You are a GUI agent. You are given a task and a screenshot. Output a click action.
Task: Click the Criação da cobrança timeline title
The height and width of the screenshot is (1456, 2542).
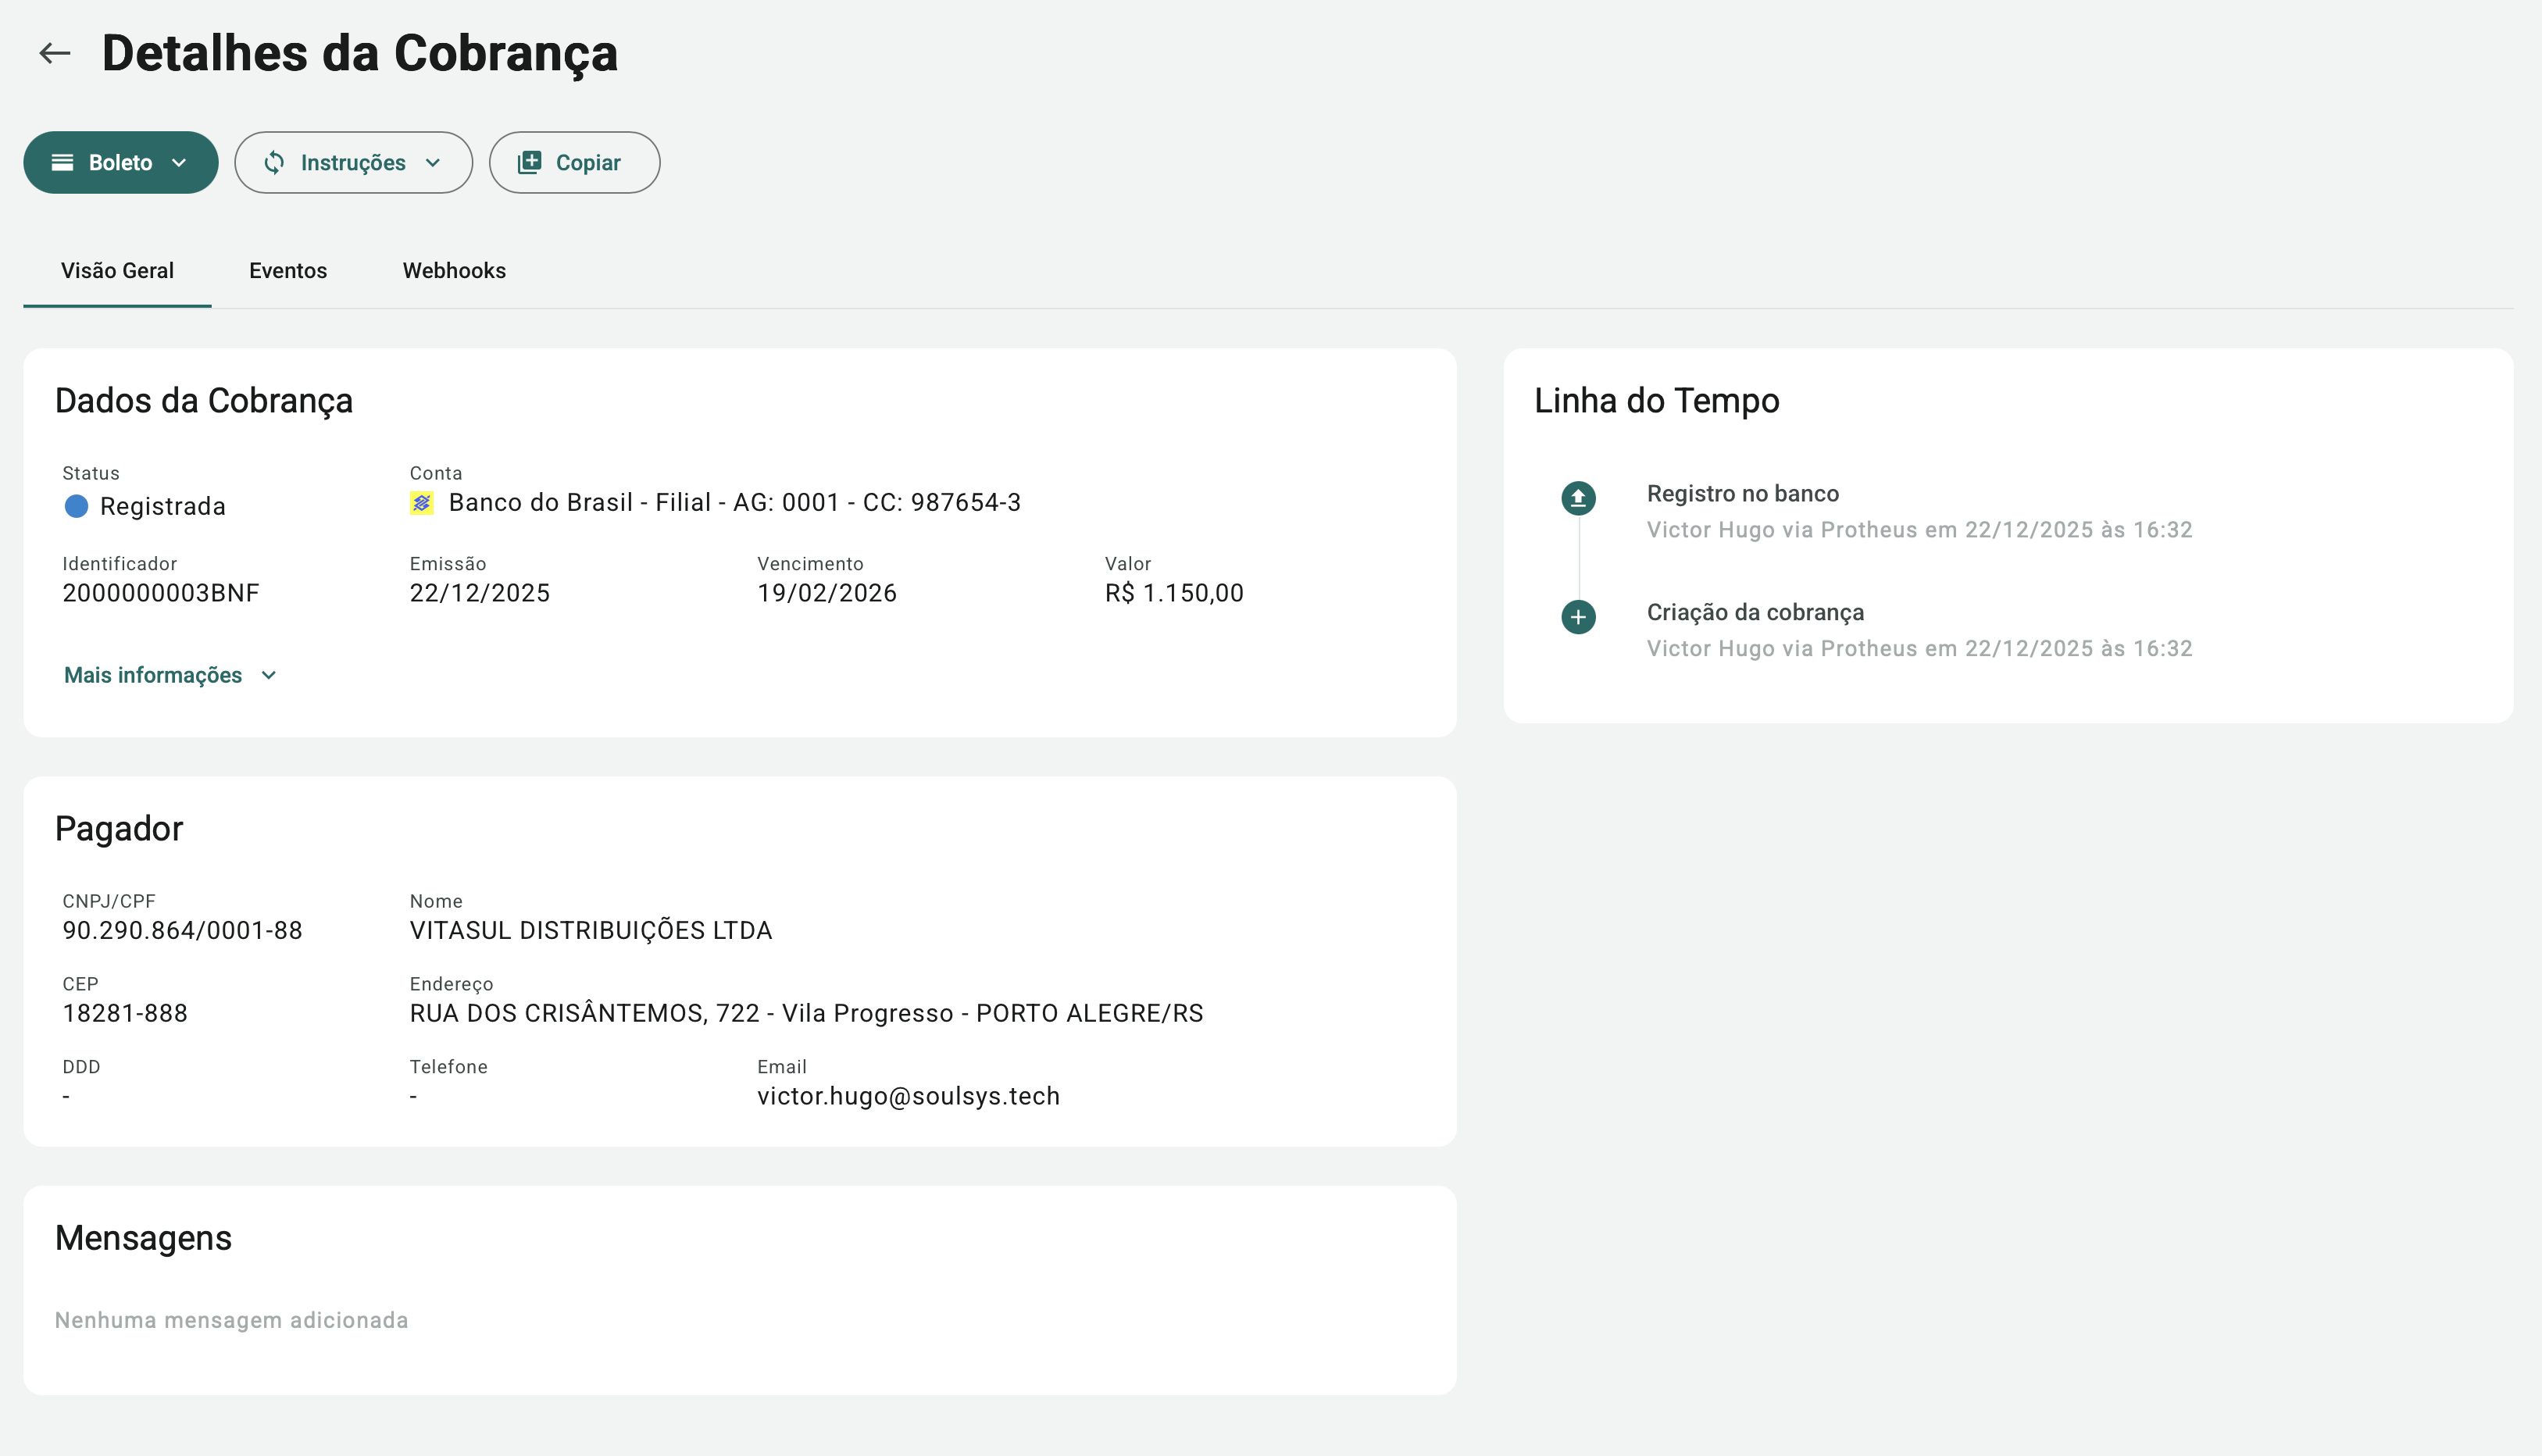(x=1755, y=613)
